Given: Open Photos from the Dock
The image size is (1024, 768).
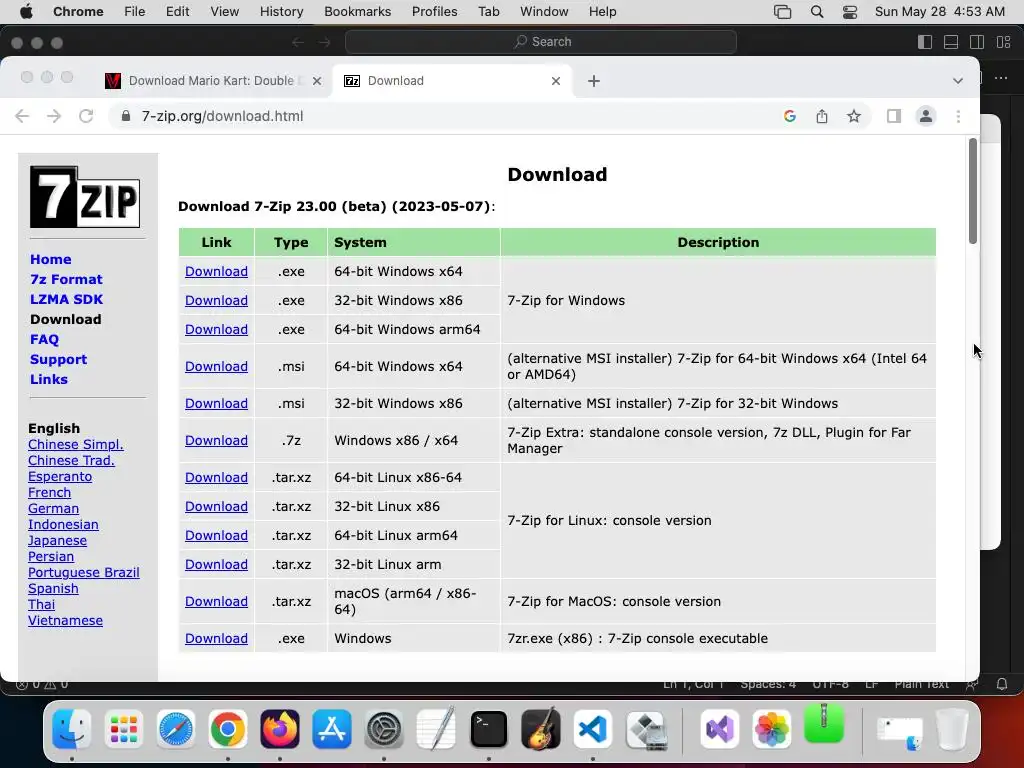Looking at the screenshot, I should pos(772,729).
